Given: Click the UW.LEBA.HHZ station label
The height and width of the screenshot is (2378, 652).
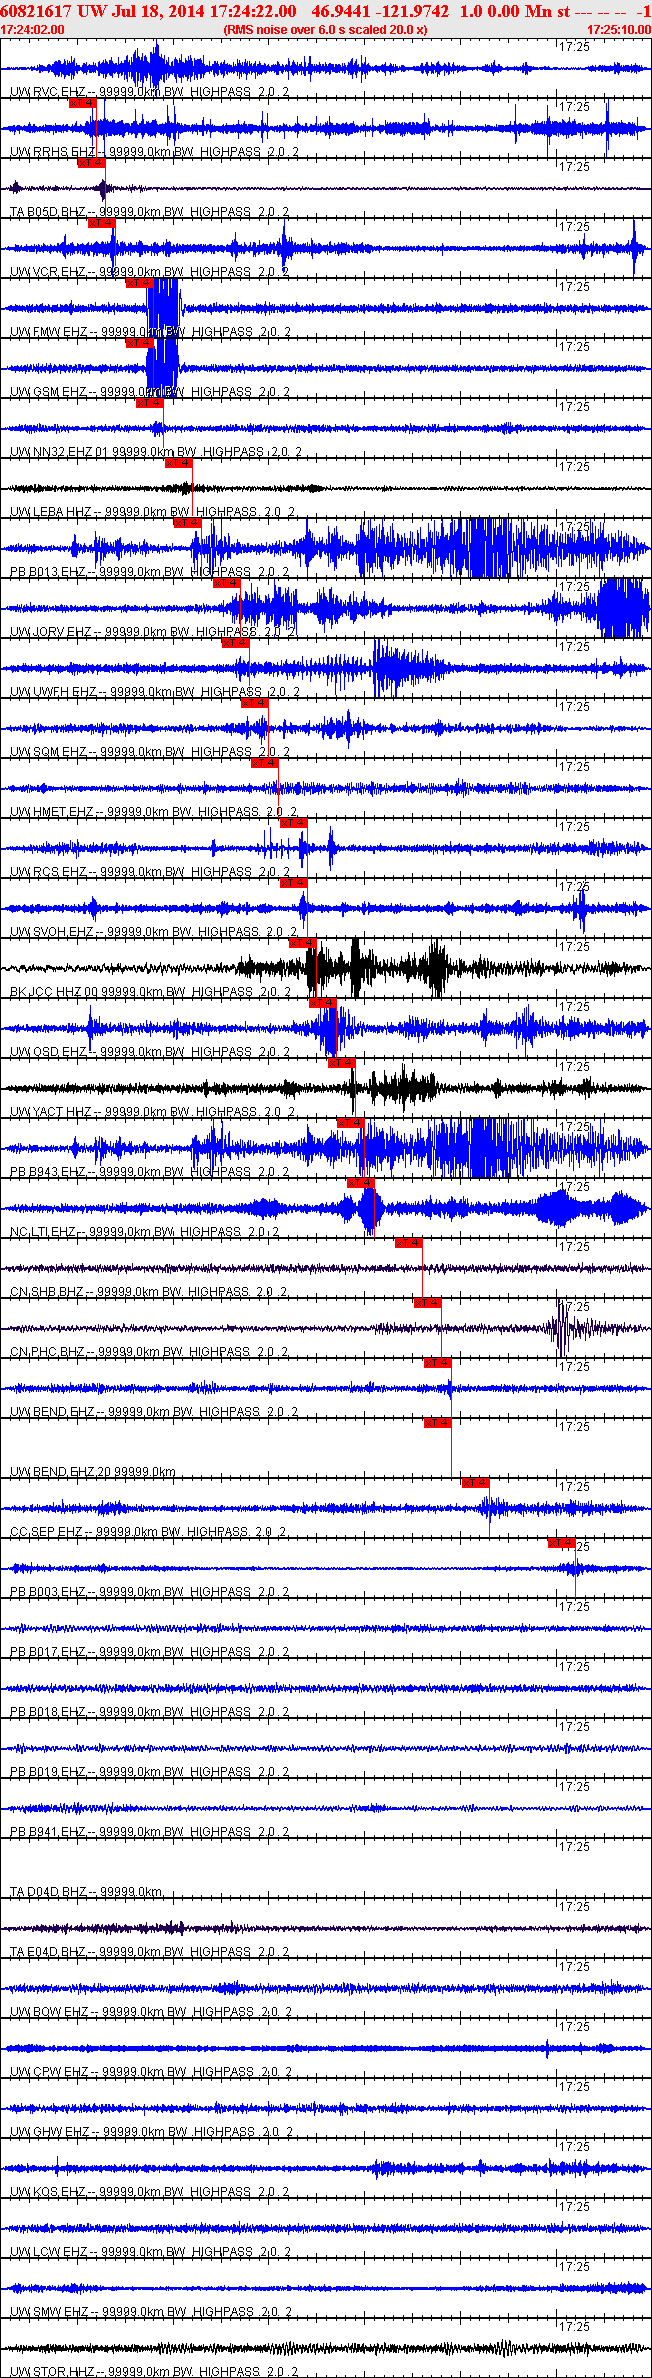Looking at the screenshot, I should coord(153,512).
